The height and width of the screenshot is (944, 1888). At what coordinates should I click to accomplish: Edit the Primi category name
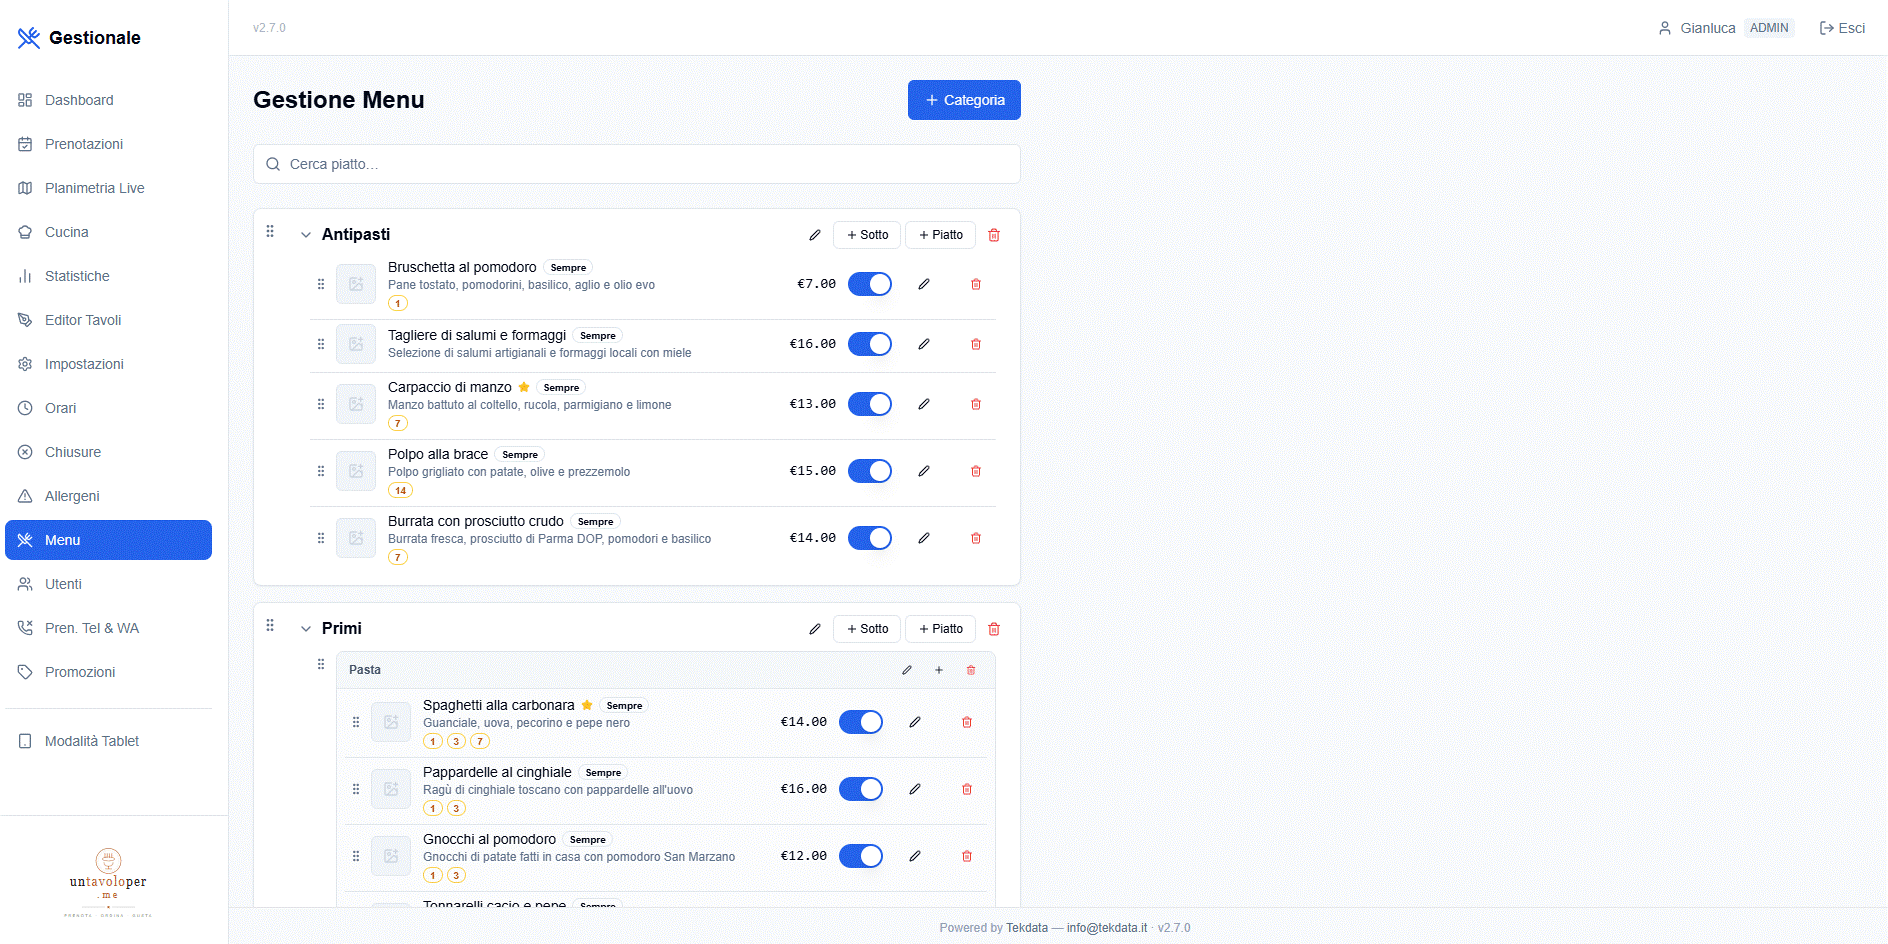(x=815, y=629)
